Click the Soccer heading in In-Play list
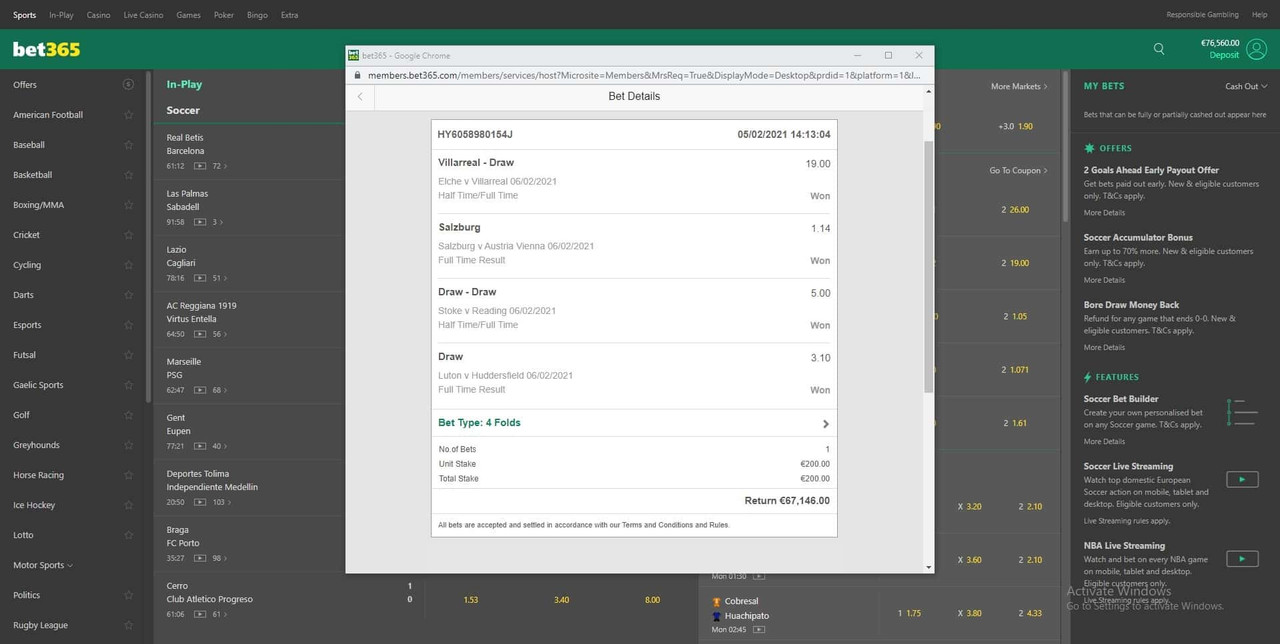1280x644 pixels. pyautogui.click(x=183, y=111)
